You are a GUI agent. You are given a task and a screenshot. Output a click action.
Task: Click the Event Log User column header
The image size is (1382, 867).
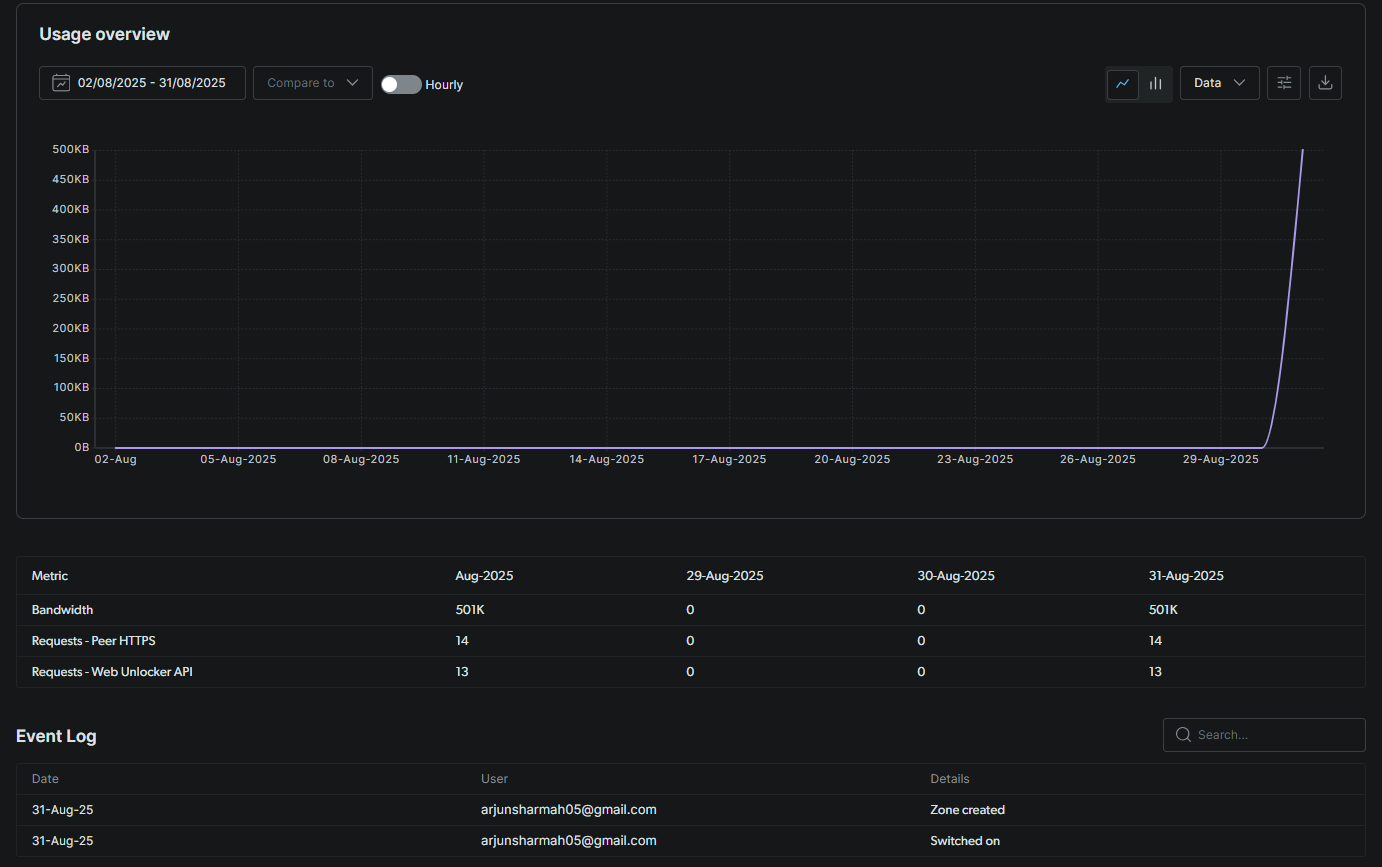(495, 779)
